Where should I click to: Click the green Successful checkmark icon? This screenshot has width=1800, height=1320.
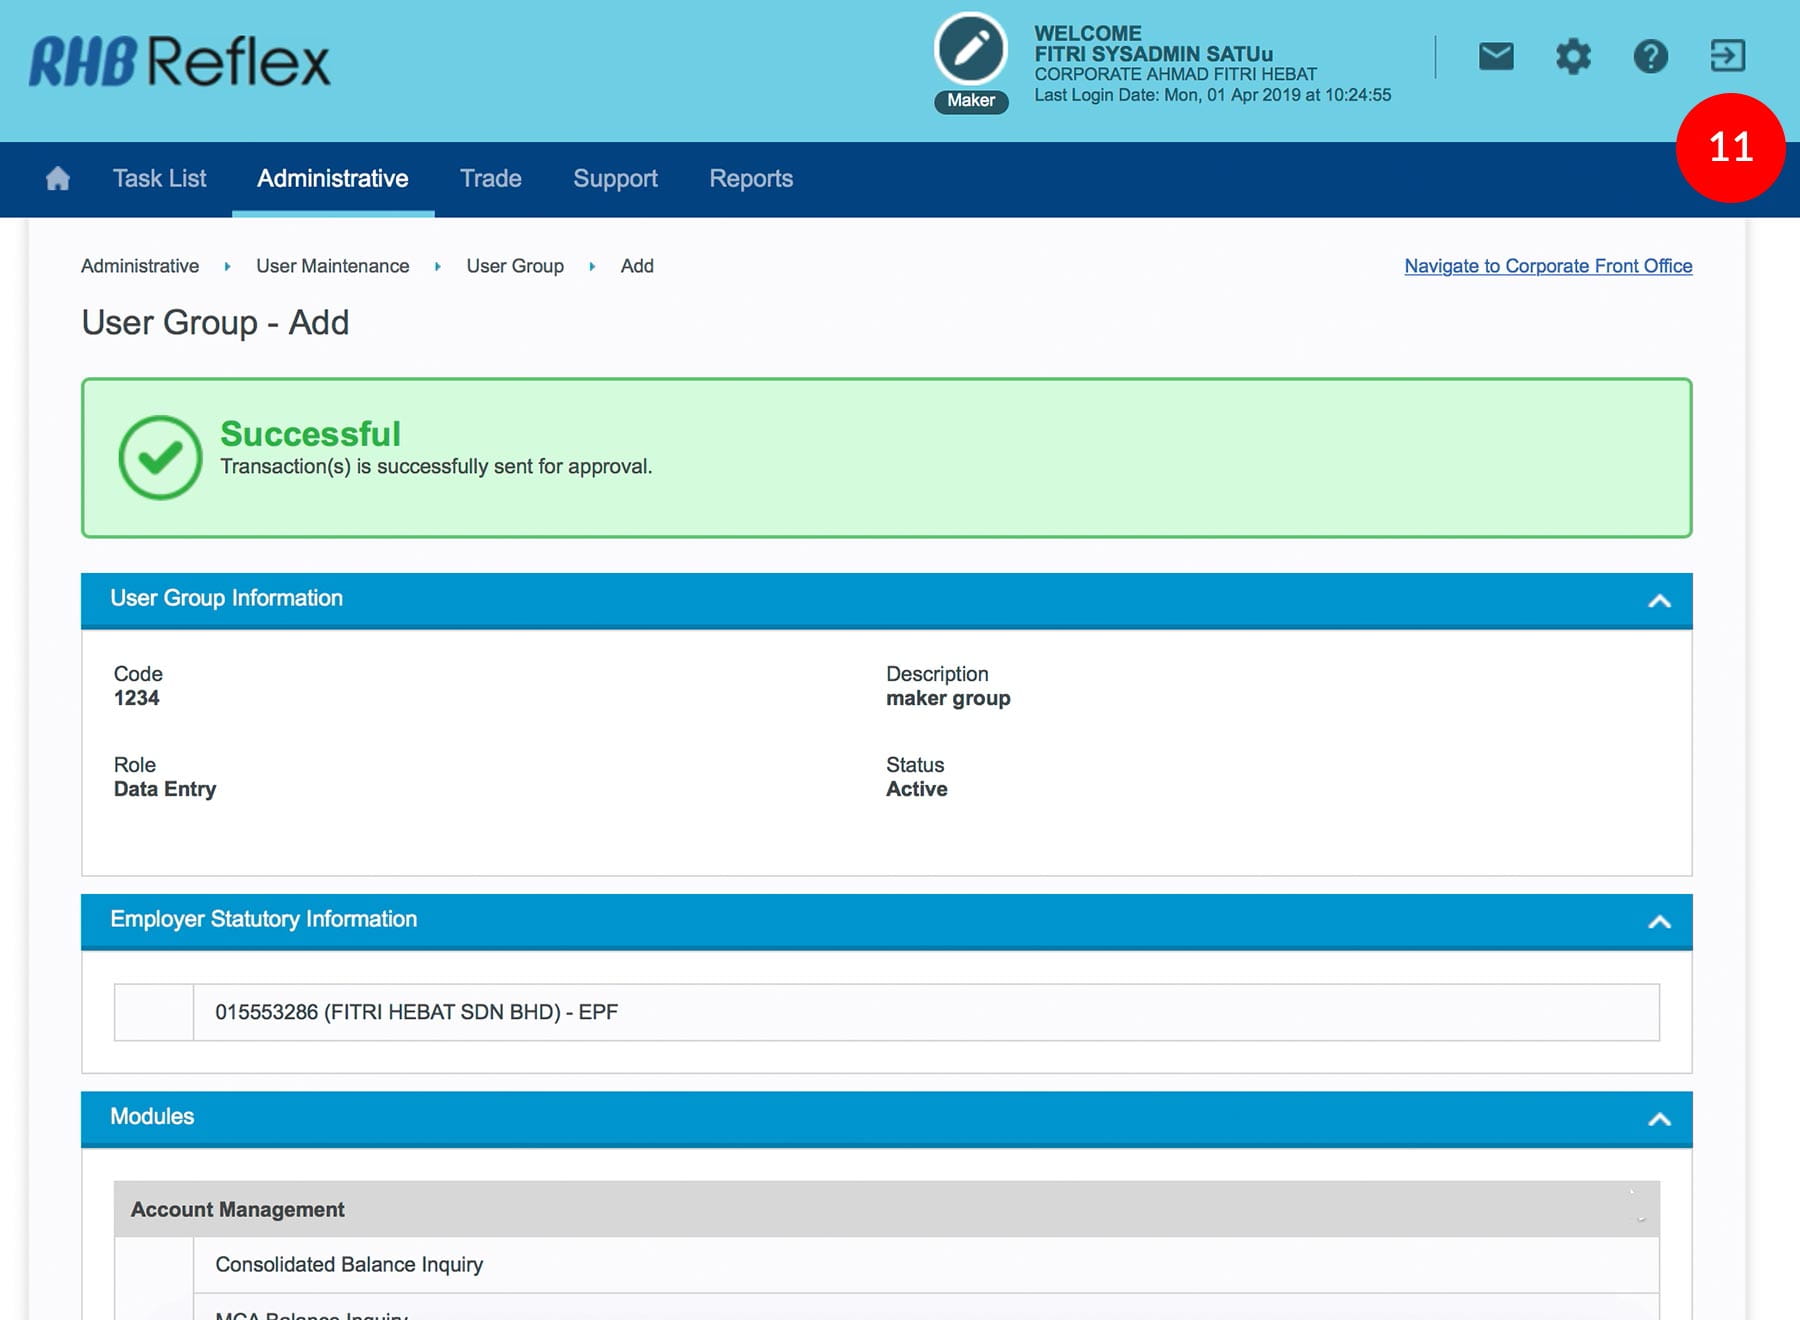(160, 458)
